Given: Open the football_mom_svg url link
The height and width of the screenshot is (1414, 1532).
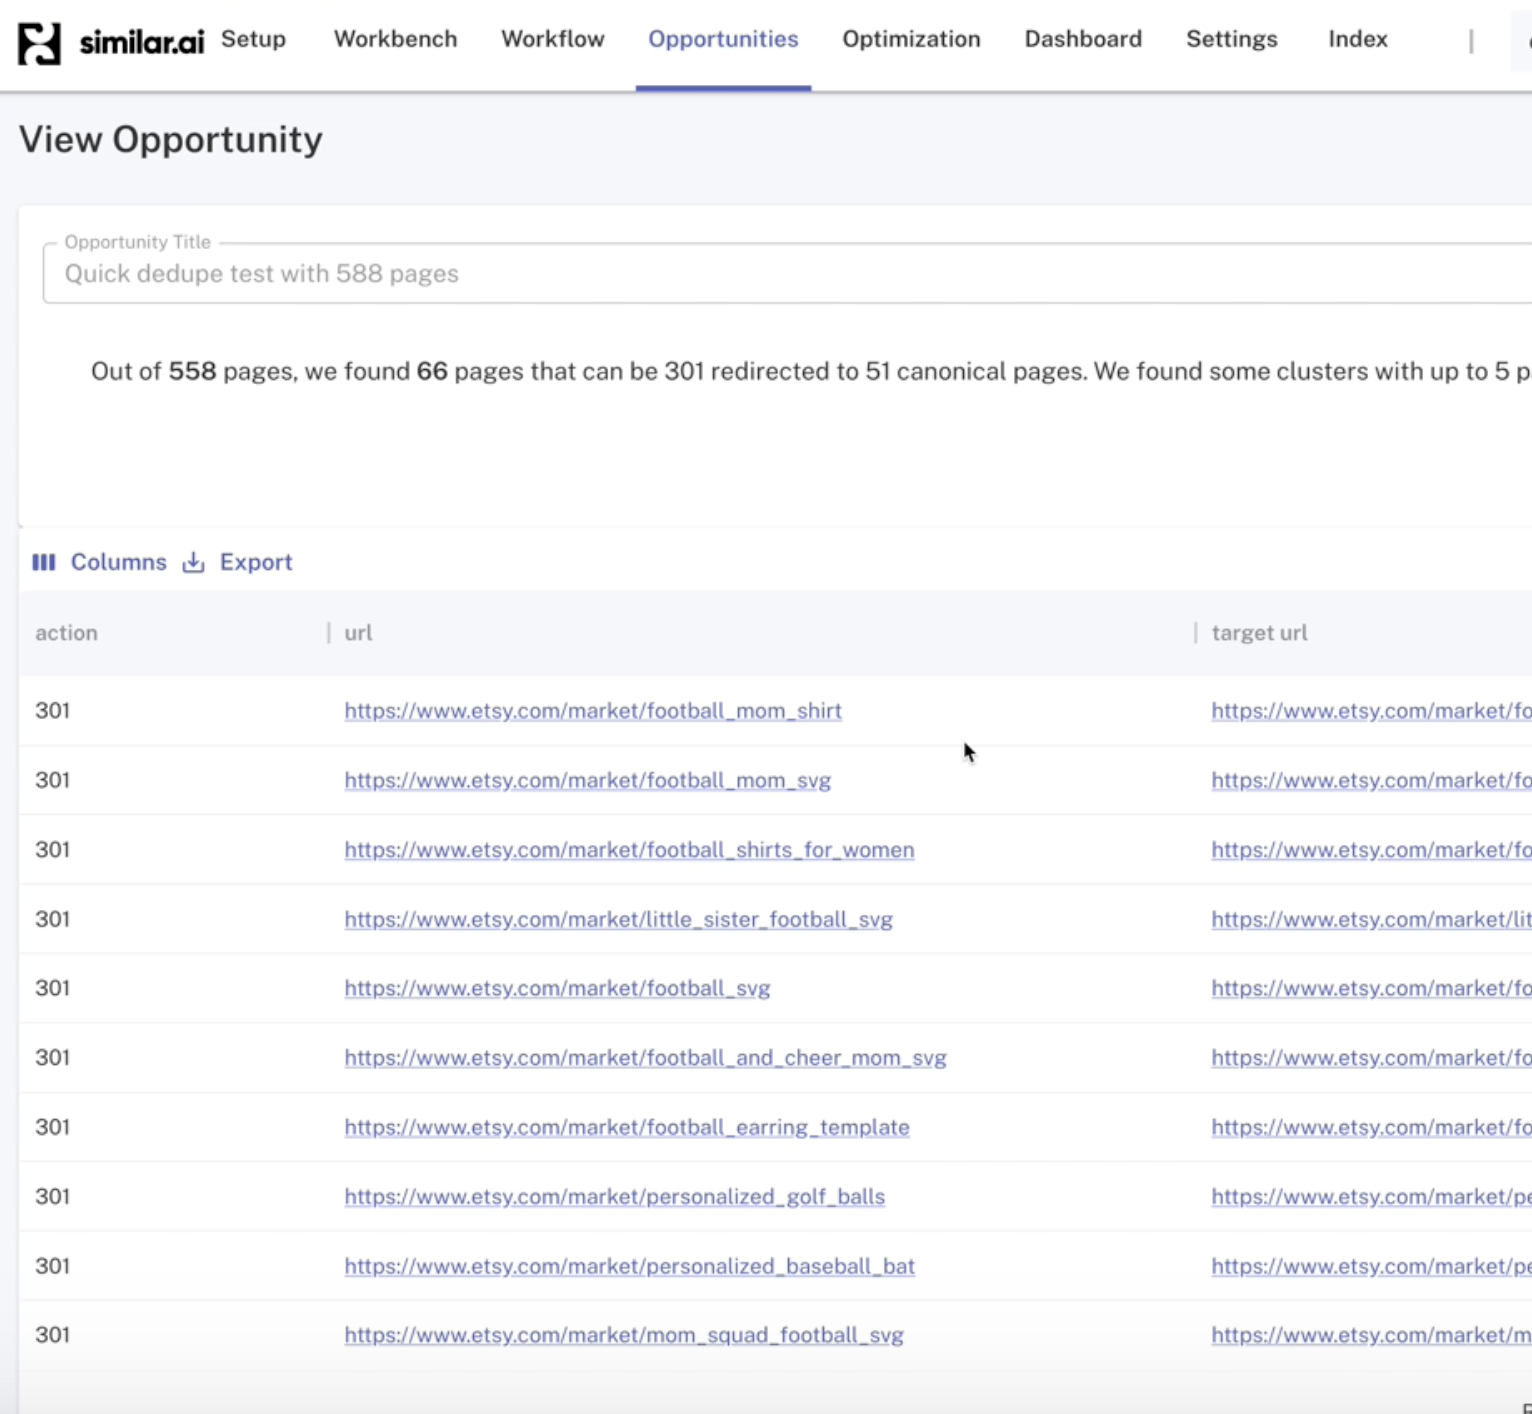Looking at the screenshot, I should tap(587, 780).
